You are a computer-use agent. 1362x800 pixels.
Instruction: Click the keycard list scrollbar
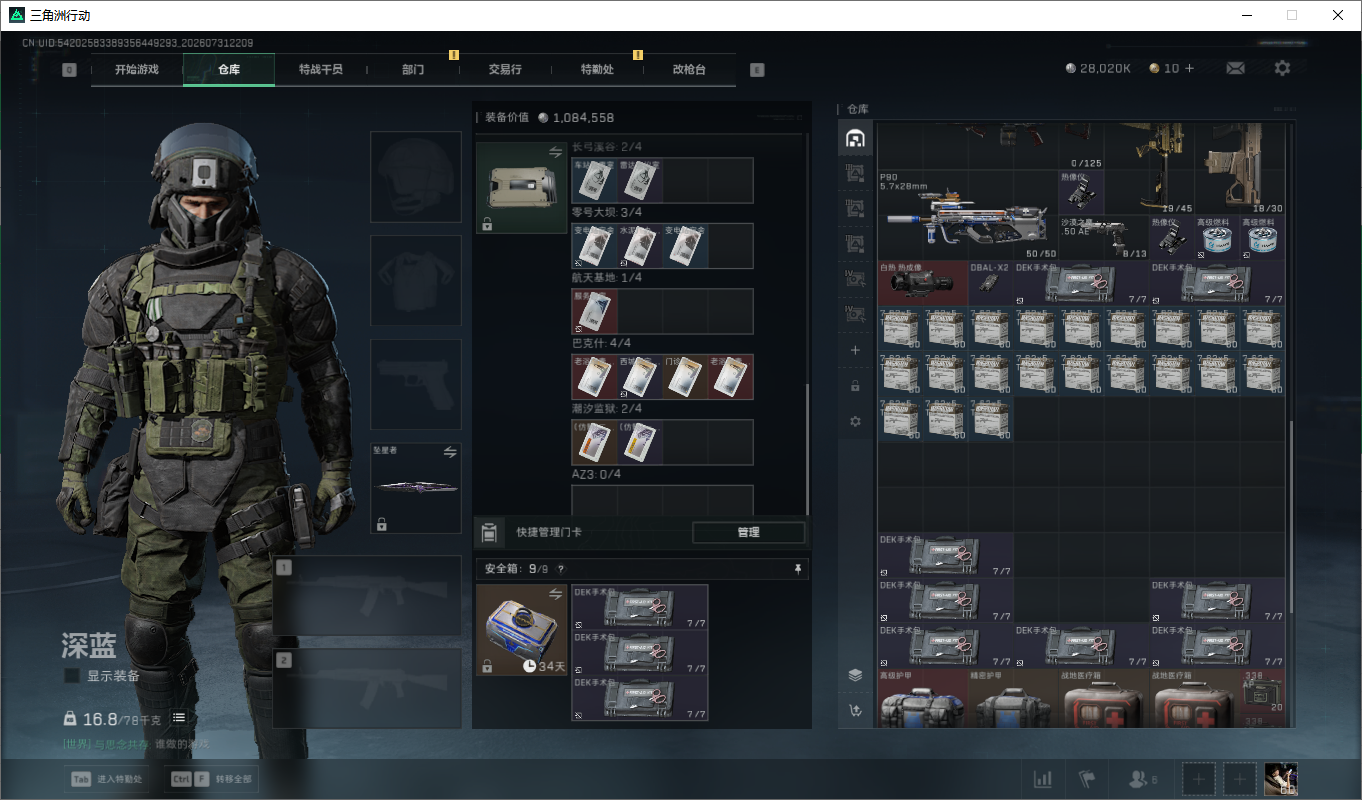click(x=807, y=450)
